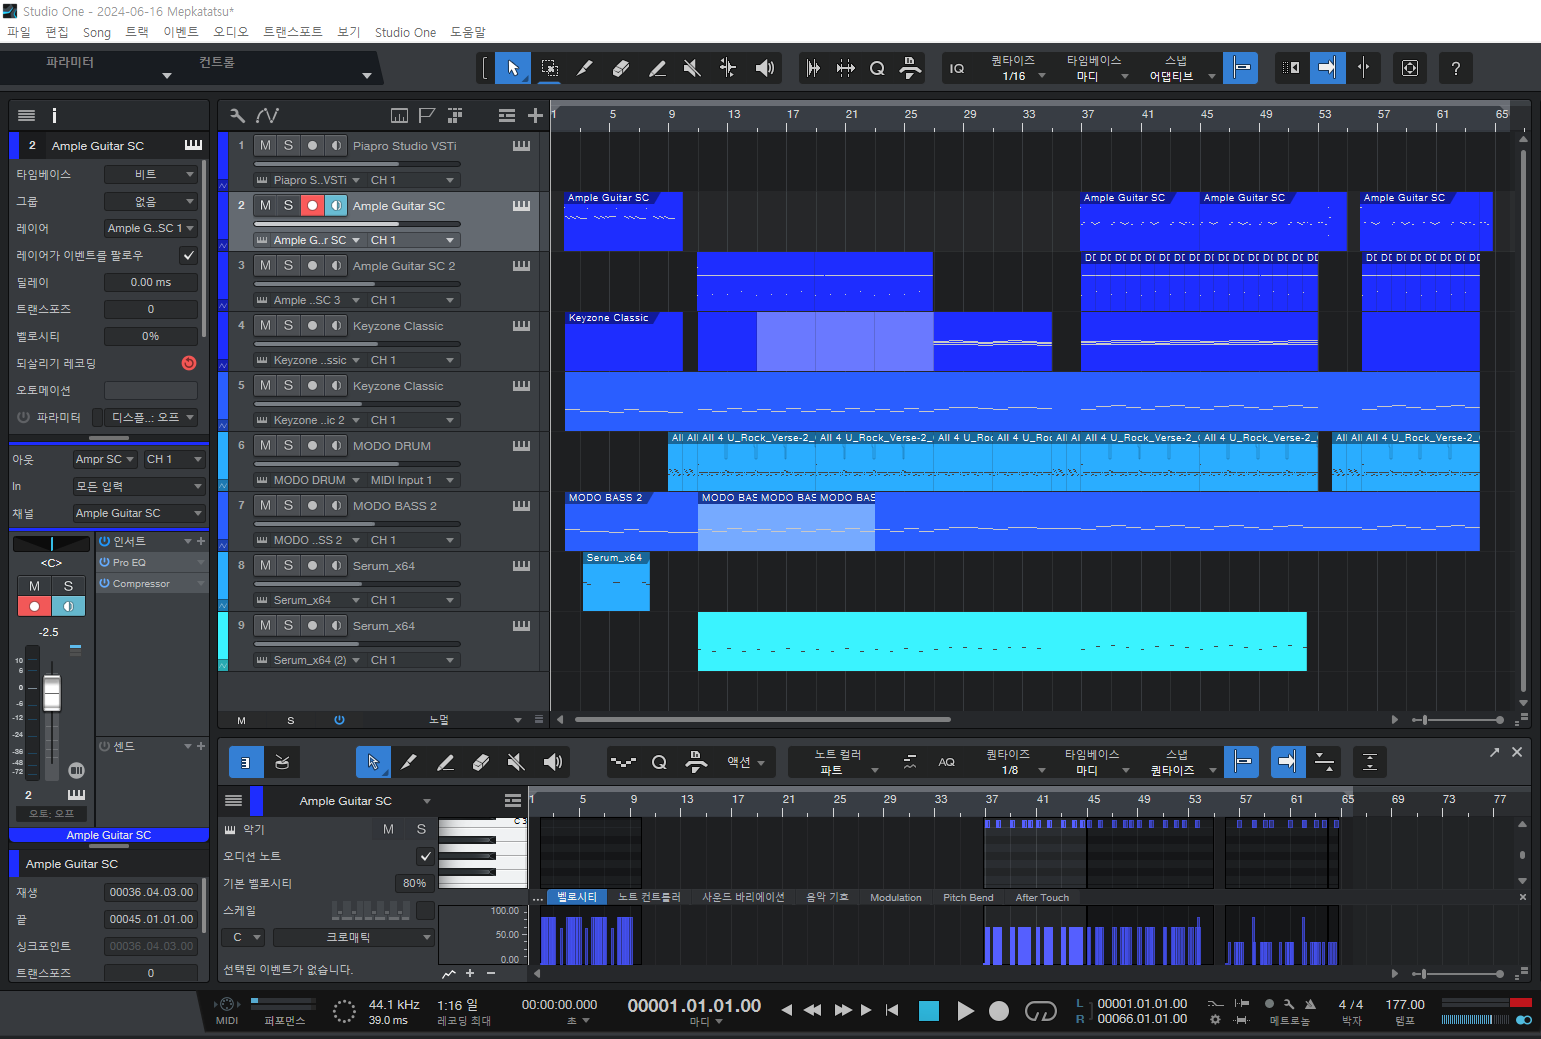Click Ample Guitar SC track volume slider

[x=357, y=223]
